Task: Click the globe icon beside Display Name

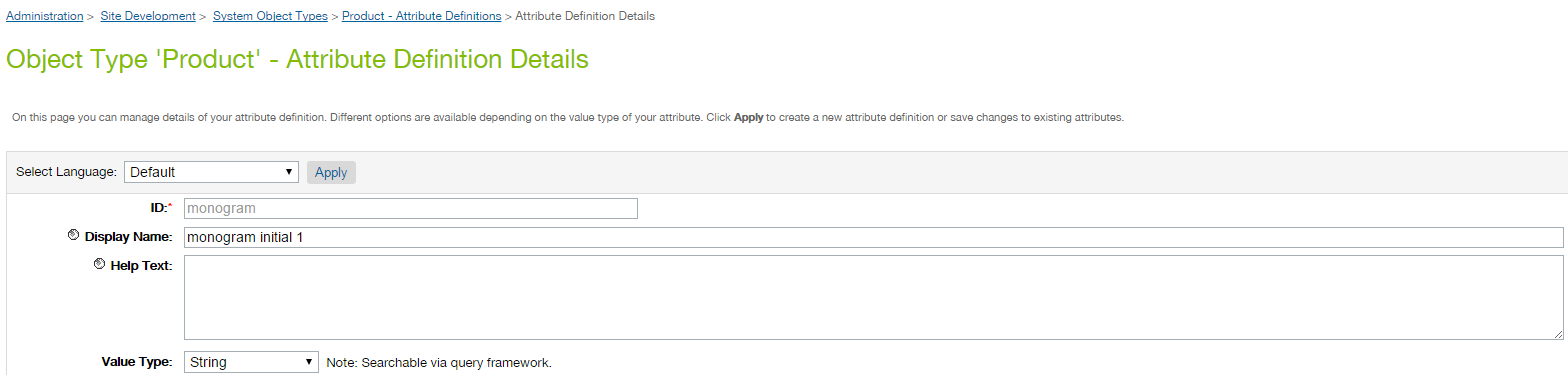Action: (73, 236)
